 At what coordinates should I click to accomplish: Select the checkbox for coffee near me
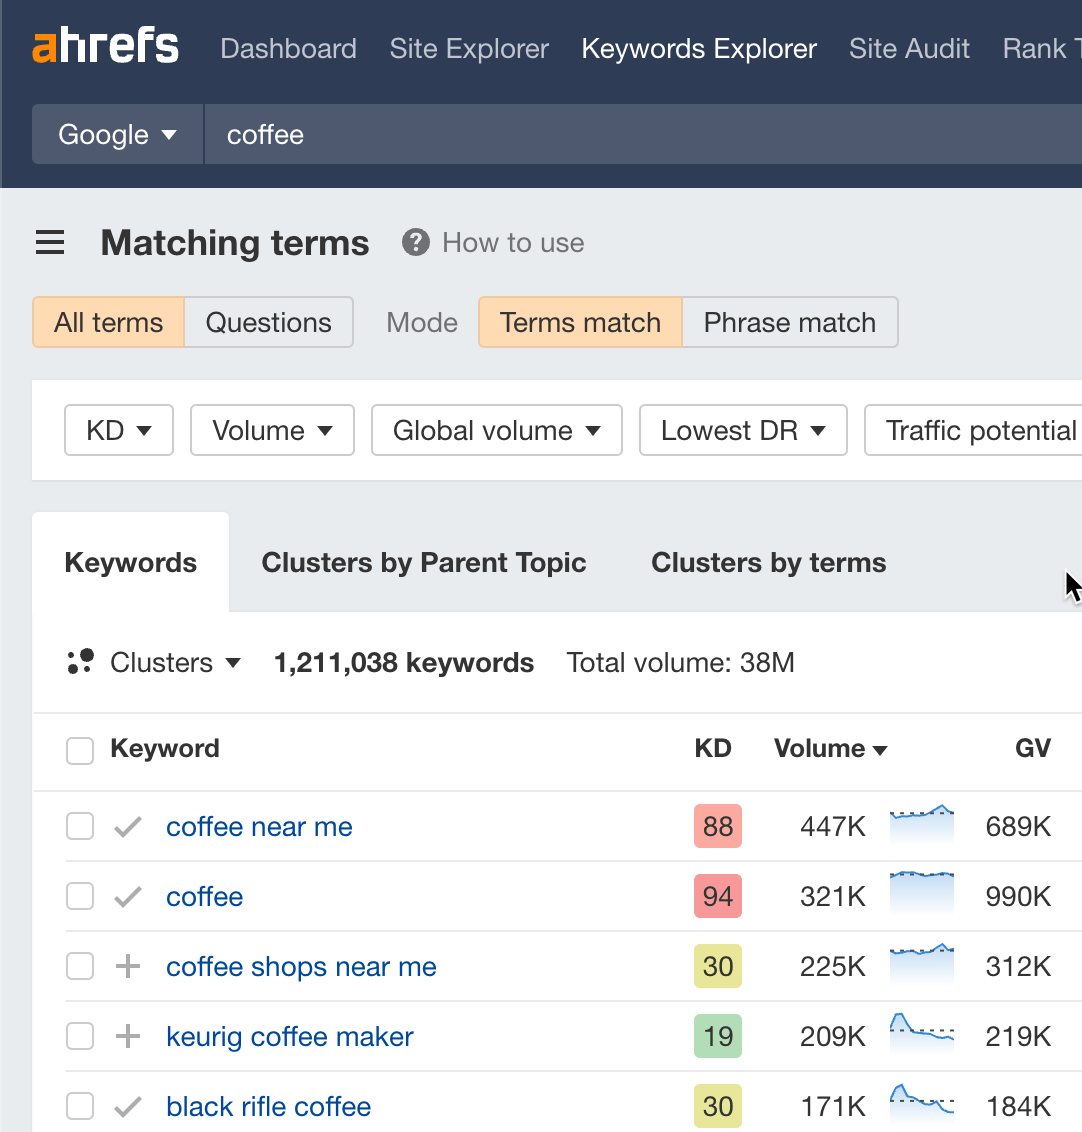point(80,826)
